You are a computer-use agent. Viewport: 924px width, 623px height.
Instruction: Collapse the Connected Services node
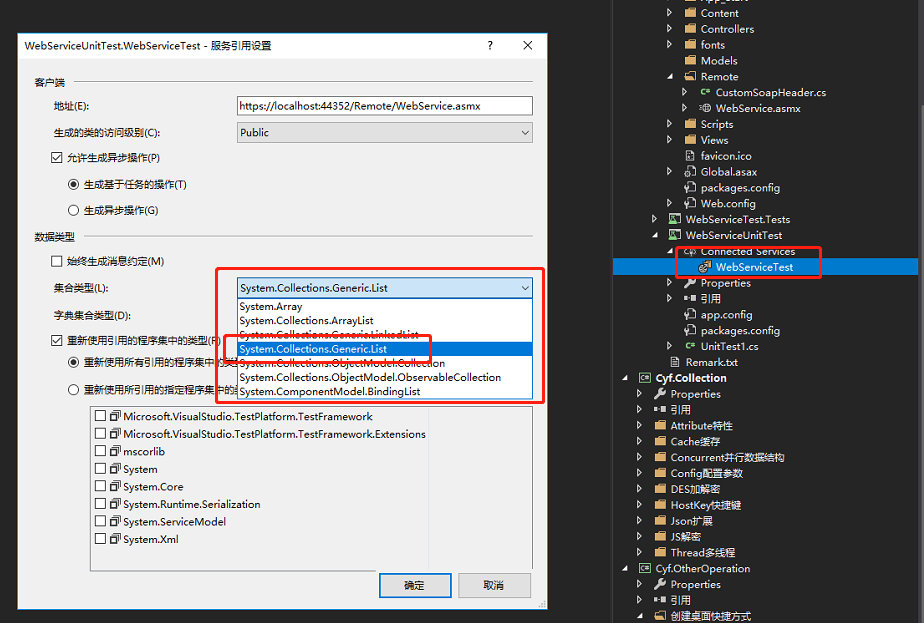tap(670, 251)
